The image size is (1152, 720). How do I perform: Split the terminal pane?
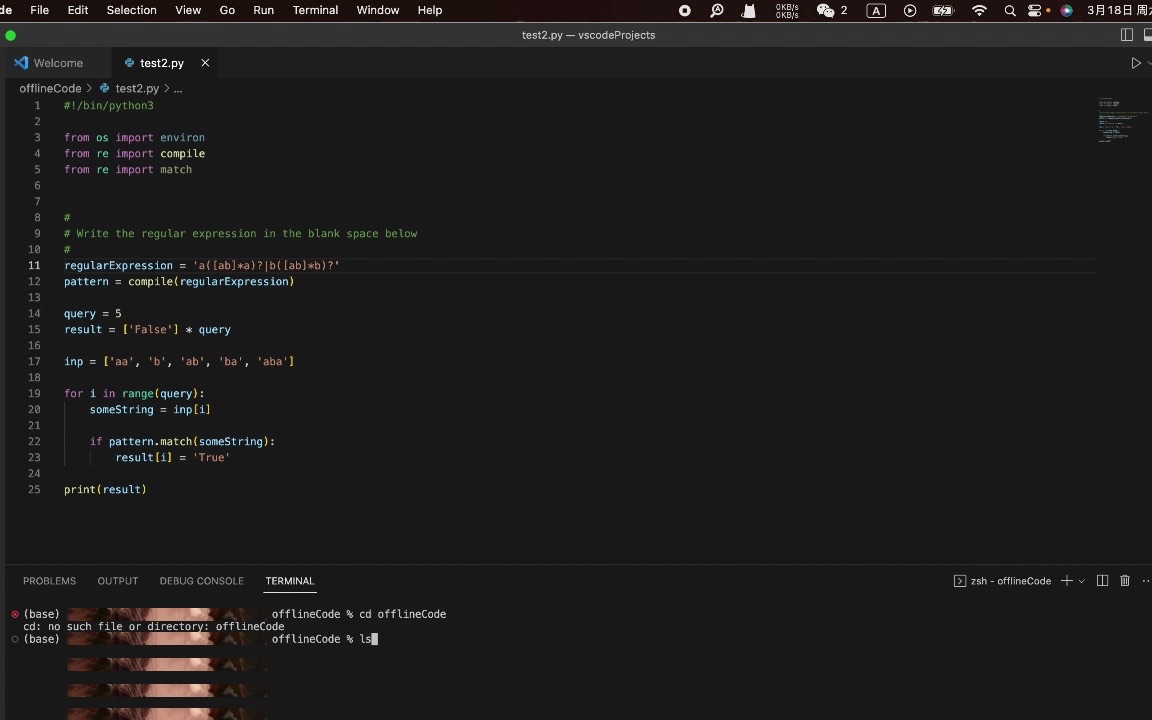click(x=1102, y=581)
